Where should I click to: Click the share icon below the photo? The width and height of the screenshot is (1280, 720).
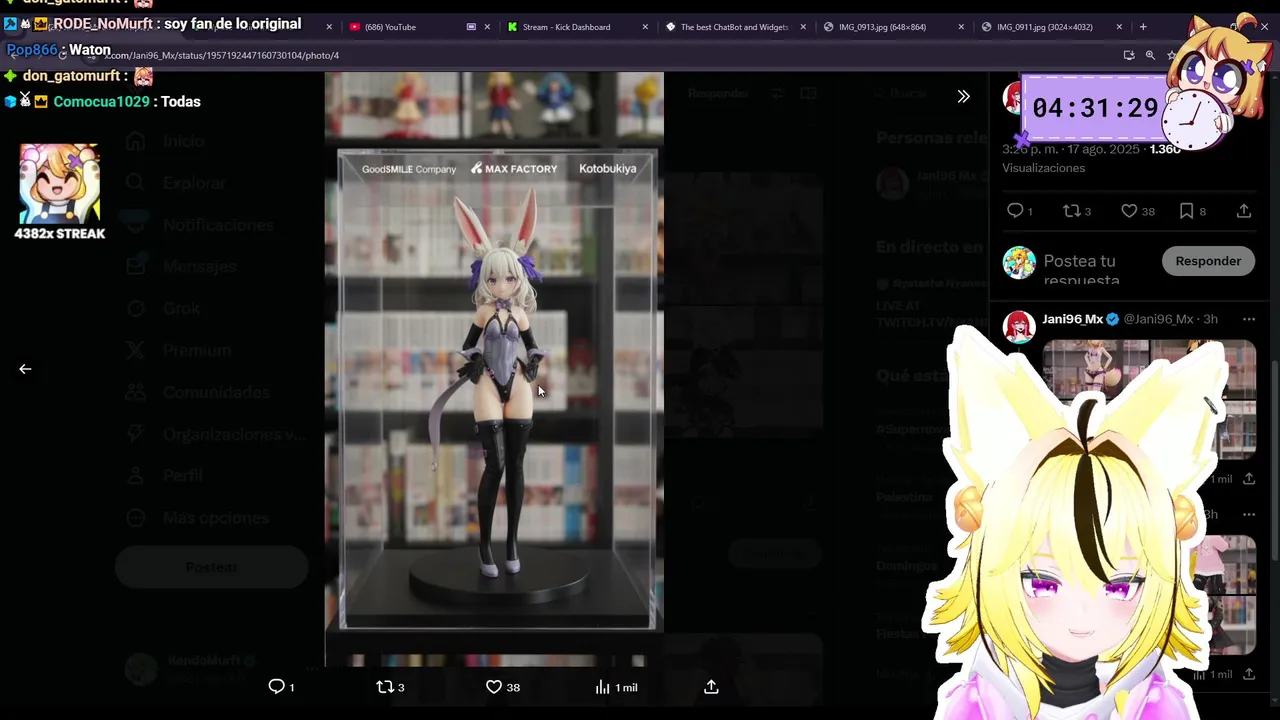click(711, 687)
